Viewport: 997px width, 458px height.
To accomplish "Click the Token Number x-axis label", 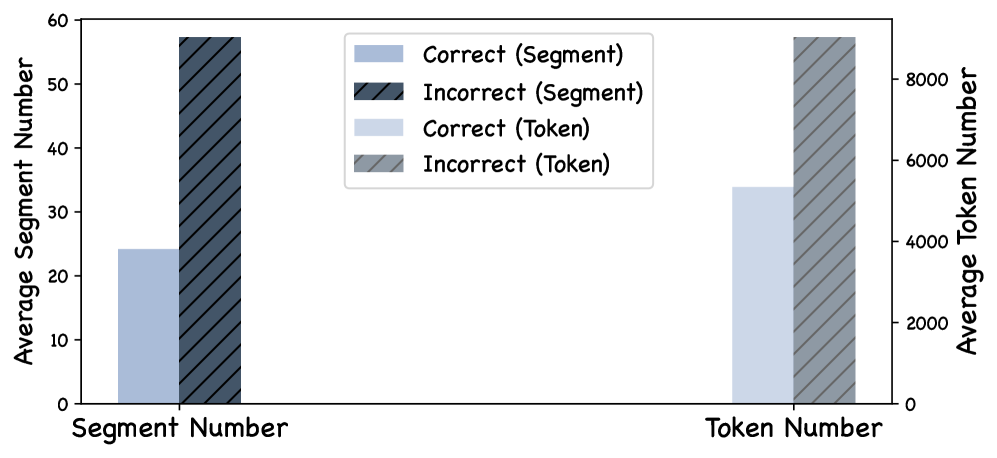I will 794,429.
